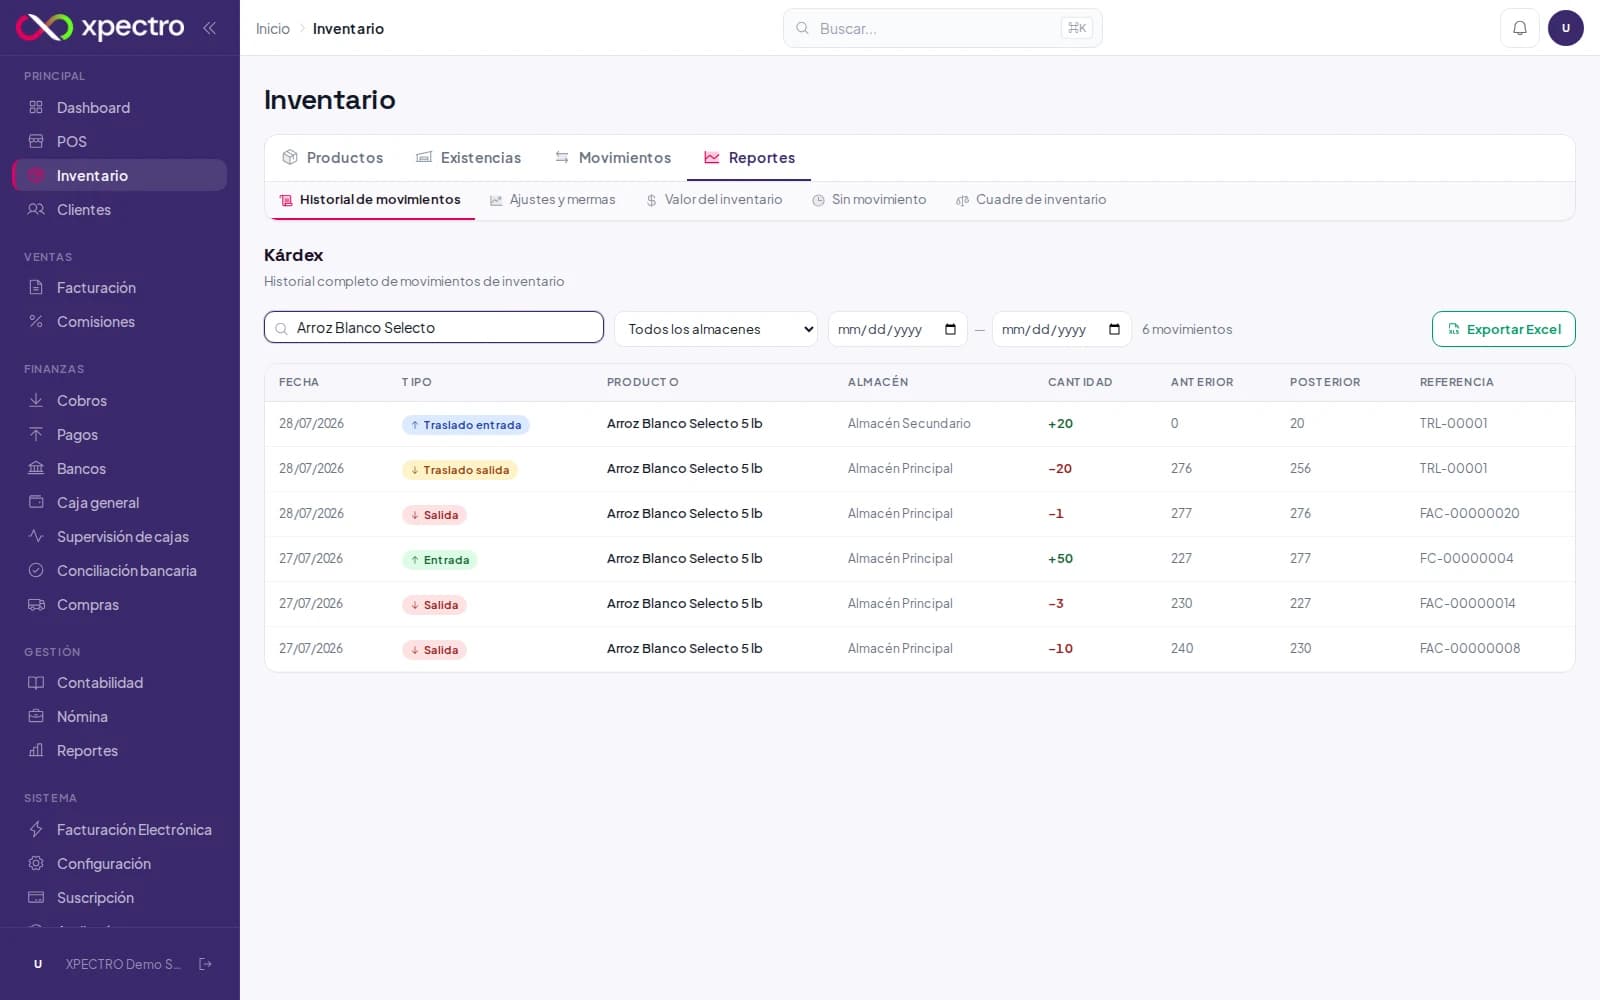Click the Clientes sidebar icon
The width and height of the screenshot is (1600, 1000).
[36, 209]
